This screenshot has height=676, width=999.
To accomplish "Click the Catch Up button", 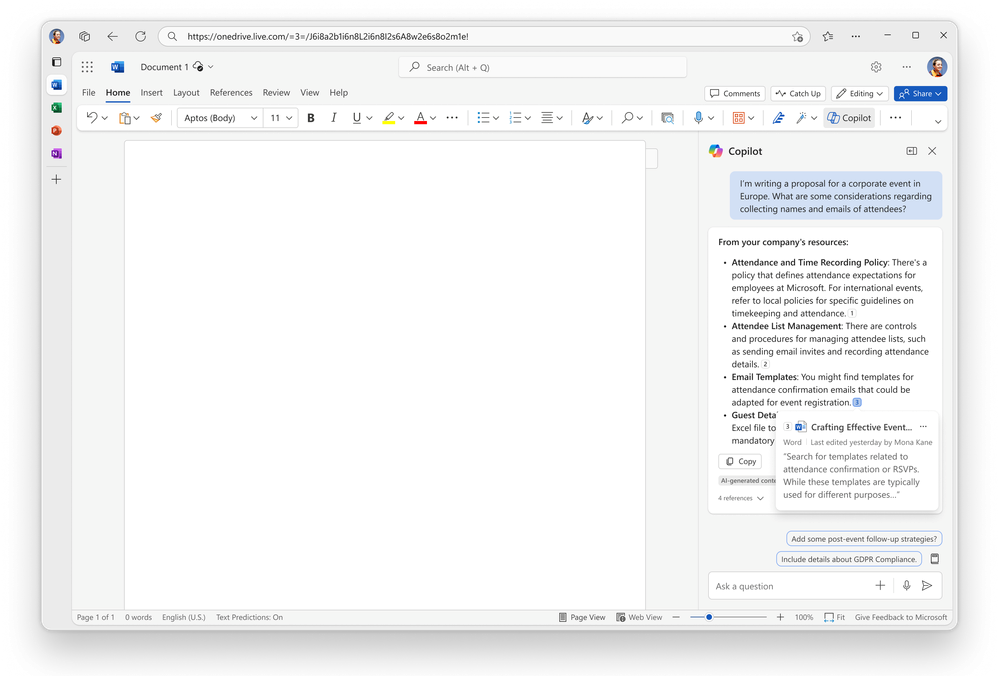I will point(798,94).
